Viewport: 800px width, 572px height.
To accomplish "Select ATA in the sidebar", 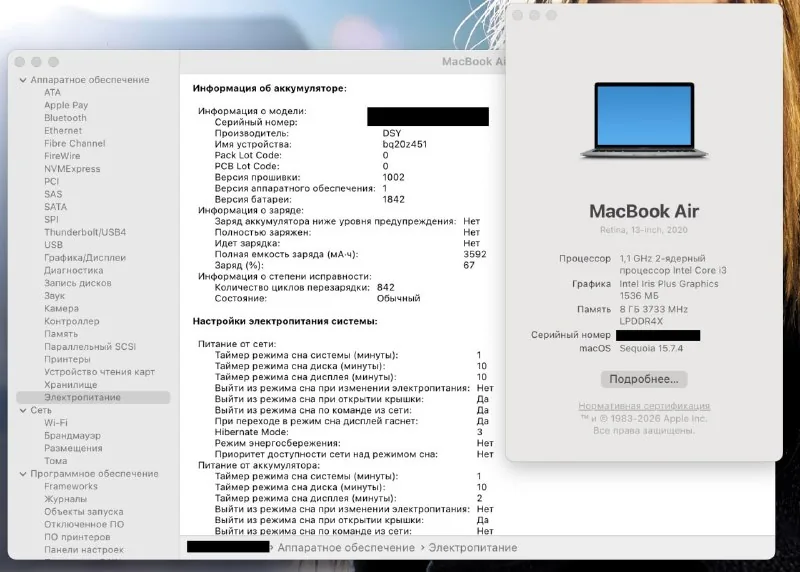I will tap(53, 92).
